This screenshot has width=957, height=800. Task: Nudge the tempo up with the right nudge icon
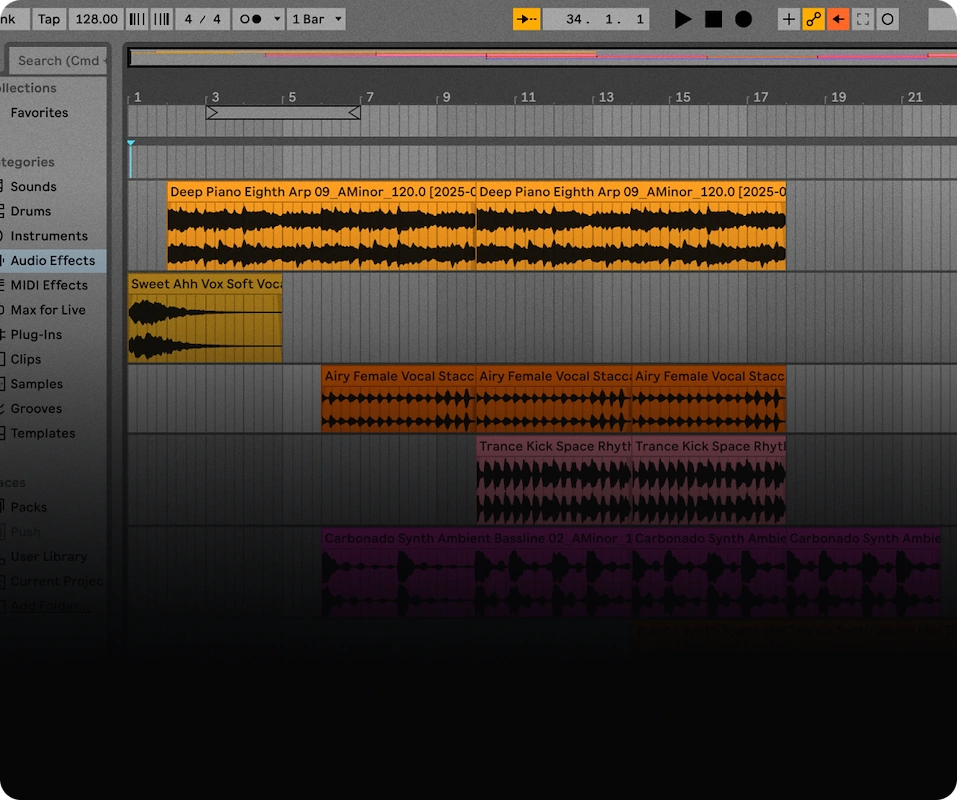[x=160, y=18]
